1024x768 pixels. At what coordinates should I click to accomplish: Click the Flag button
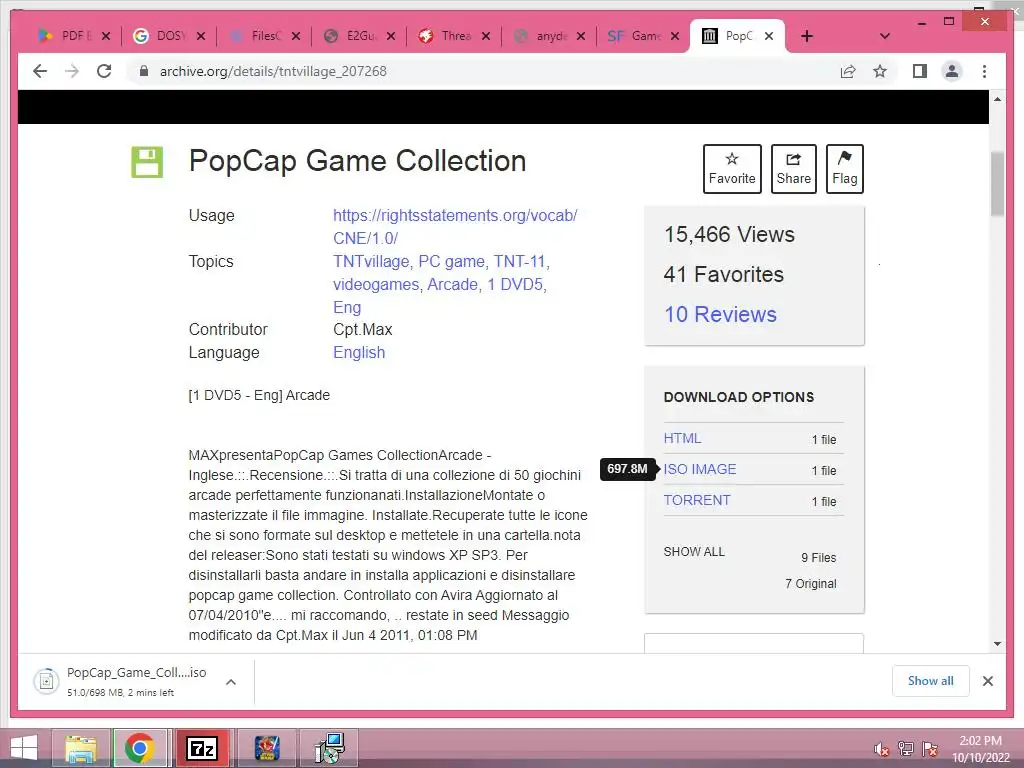(x=844, y=168)
